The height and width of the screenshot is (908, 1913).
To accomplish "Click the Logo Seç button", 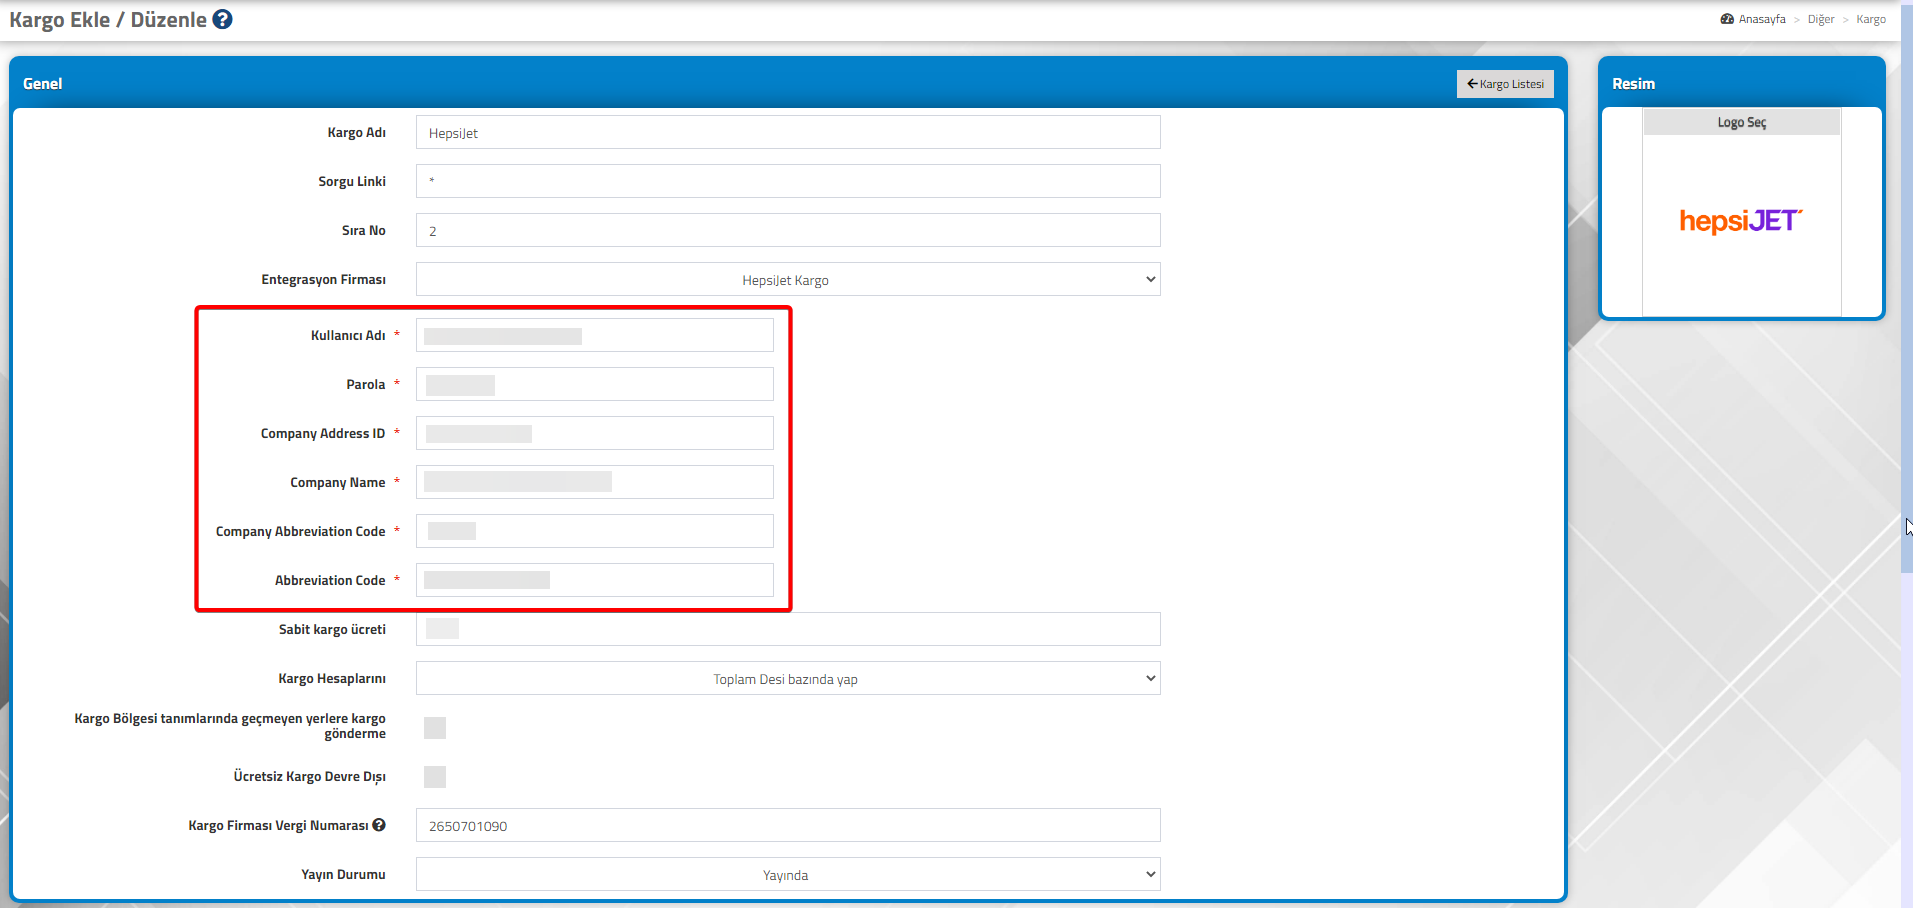I will click(1741, 122).
